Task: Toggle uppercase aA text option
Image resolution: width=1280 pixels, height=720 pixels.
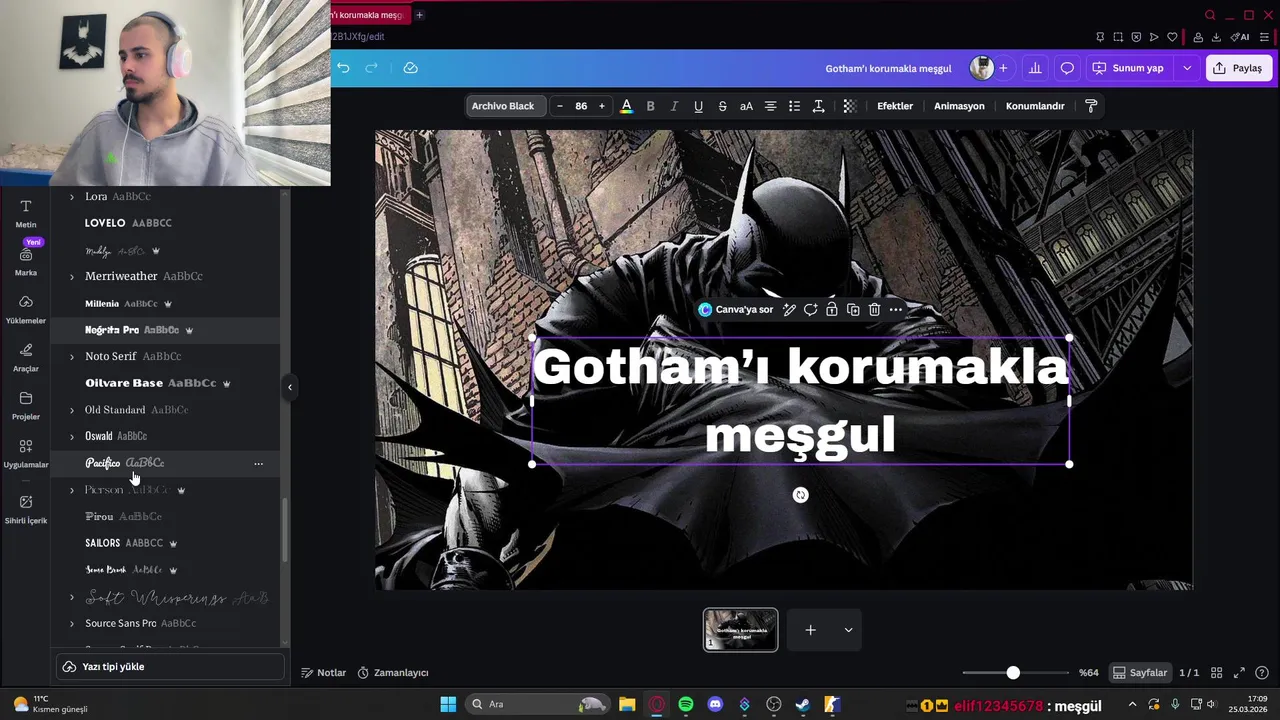Action: click(x=746, y=106)
